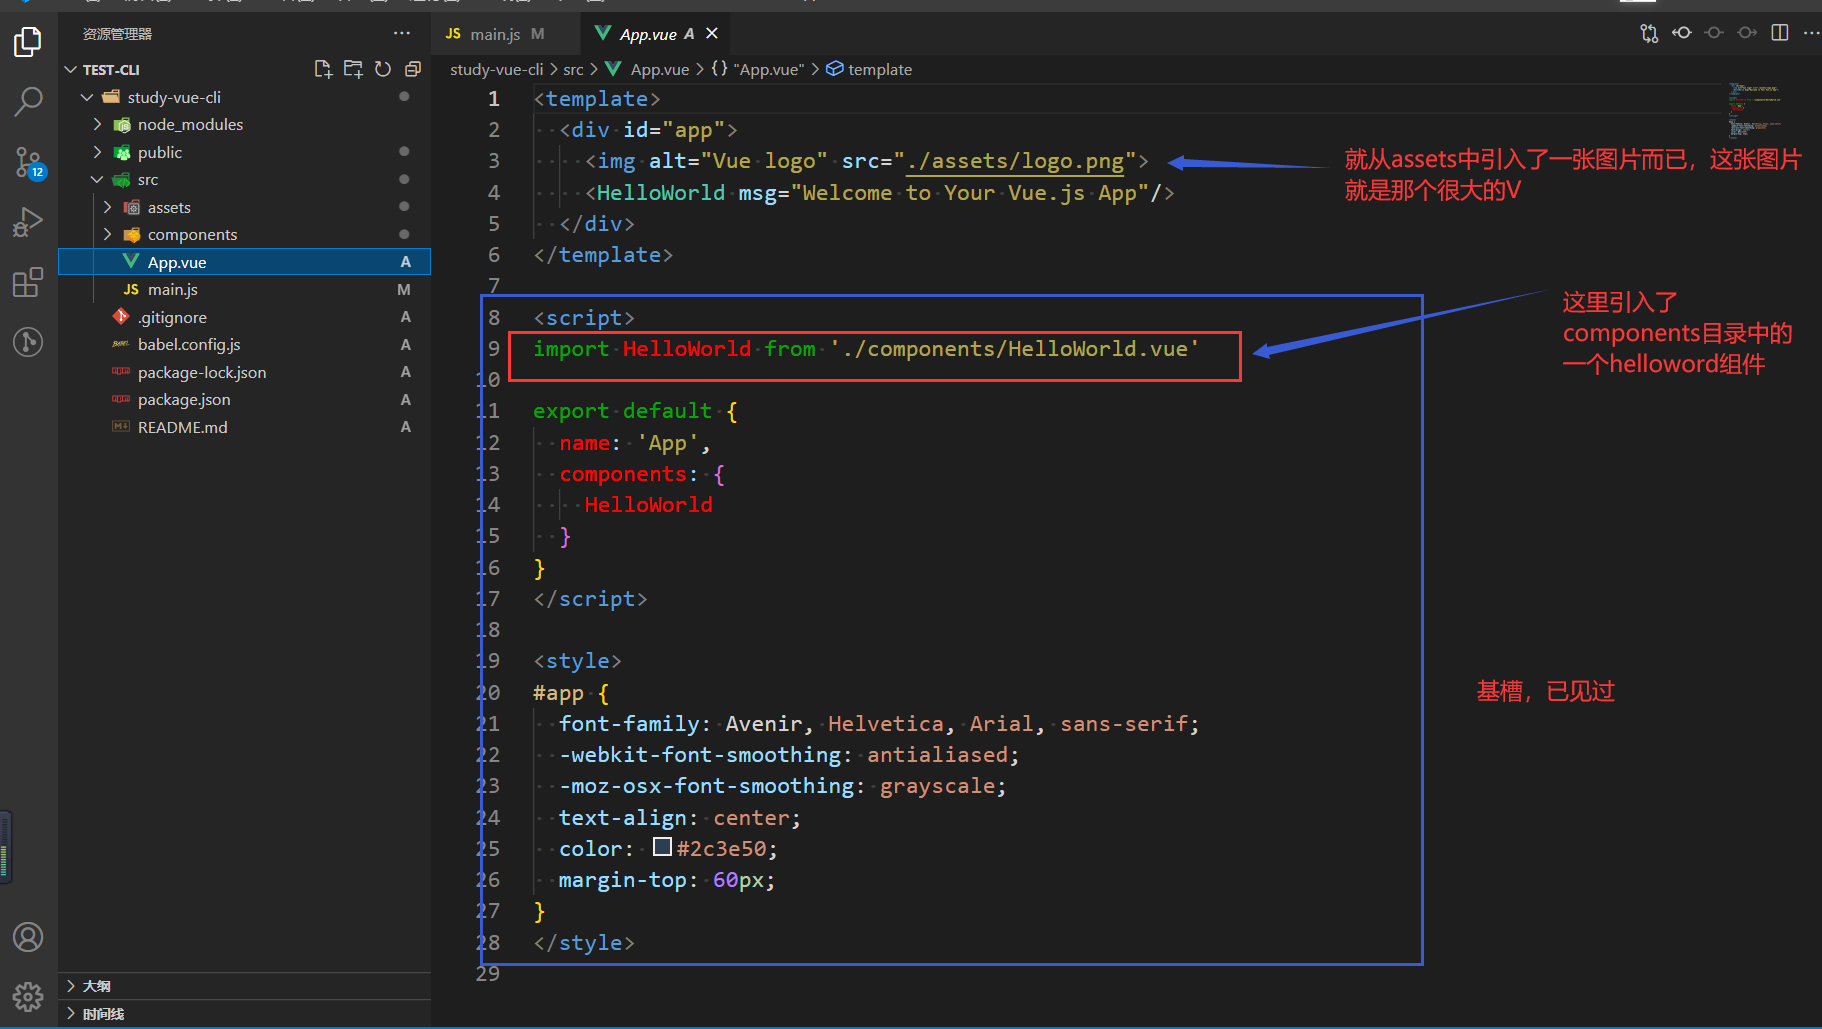Expand the 时间线 timeline section

click(x=245, y=1013)
